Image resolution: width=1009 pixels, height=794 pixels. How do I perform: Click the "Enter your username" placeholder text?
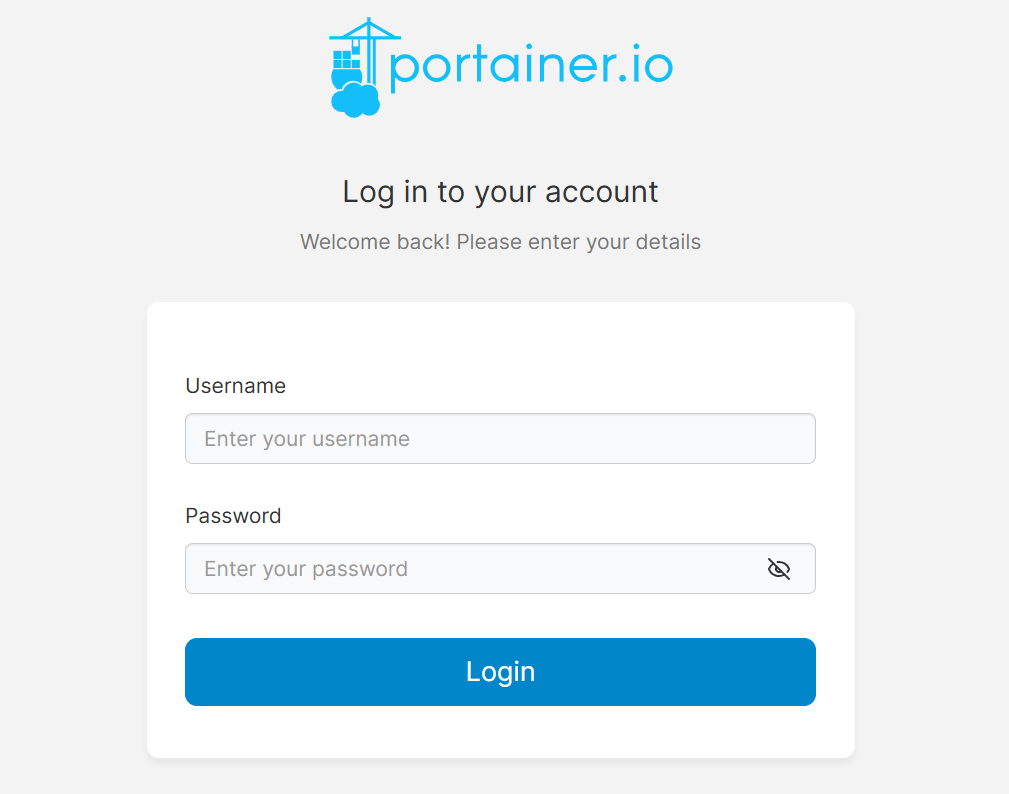307,439
